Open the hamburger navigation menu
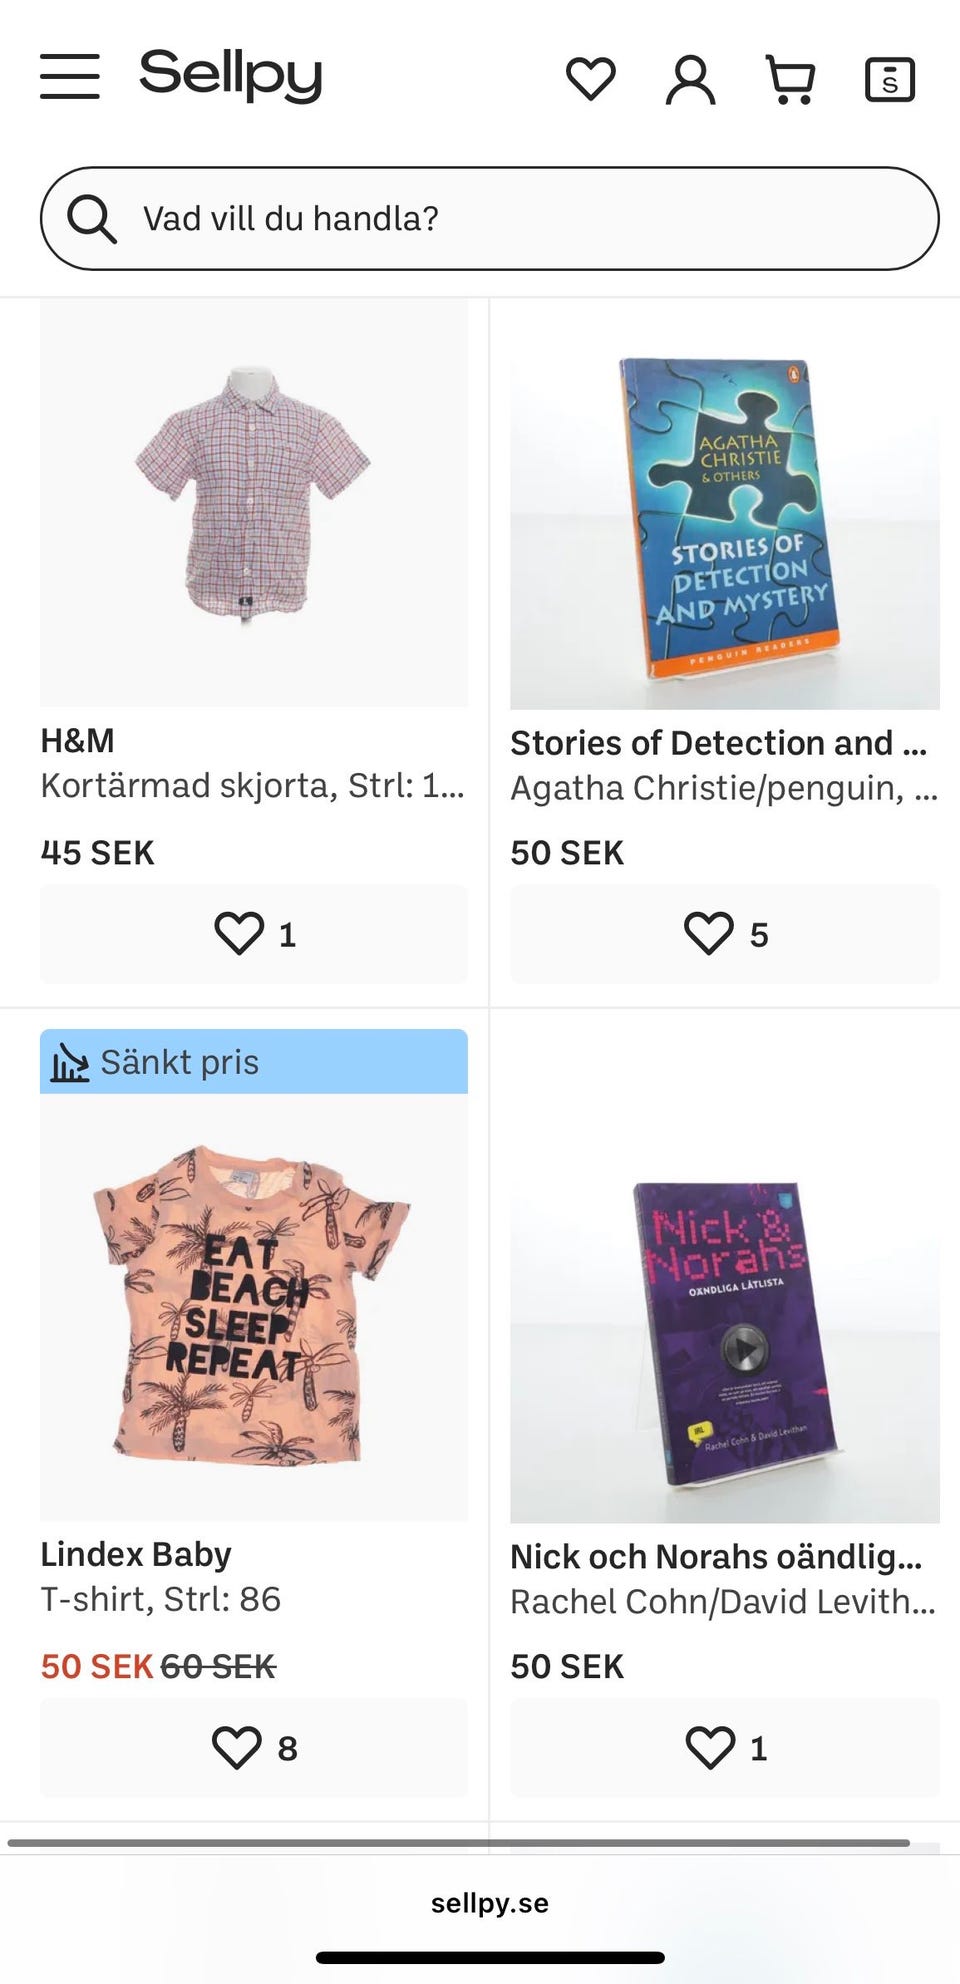 70,77
